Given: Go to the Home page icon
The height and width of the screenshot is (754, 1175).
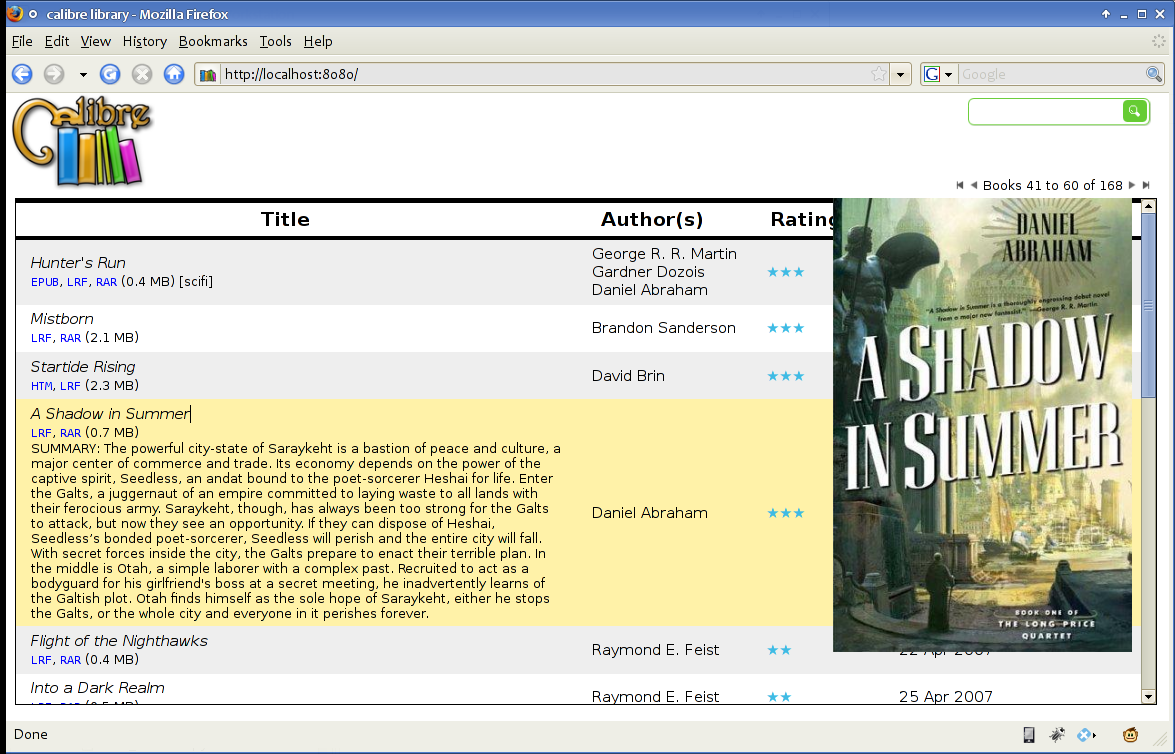Looking at the screenshot, I should (174, 74).
